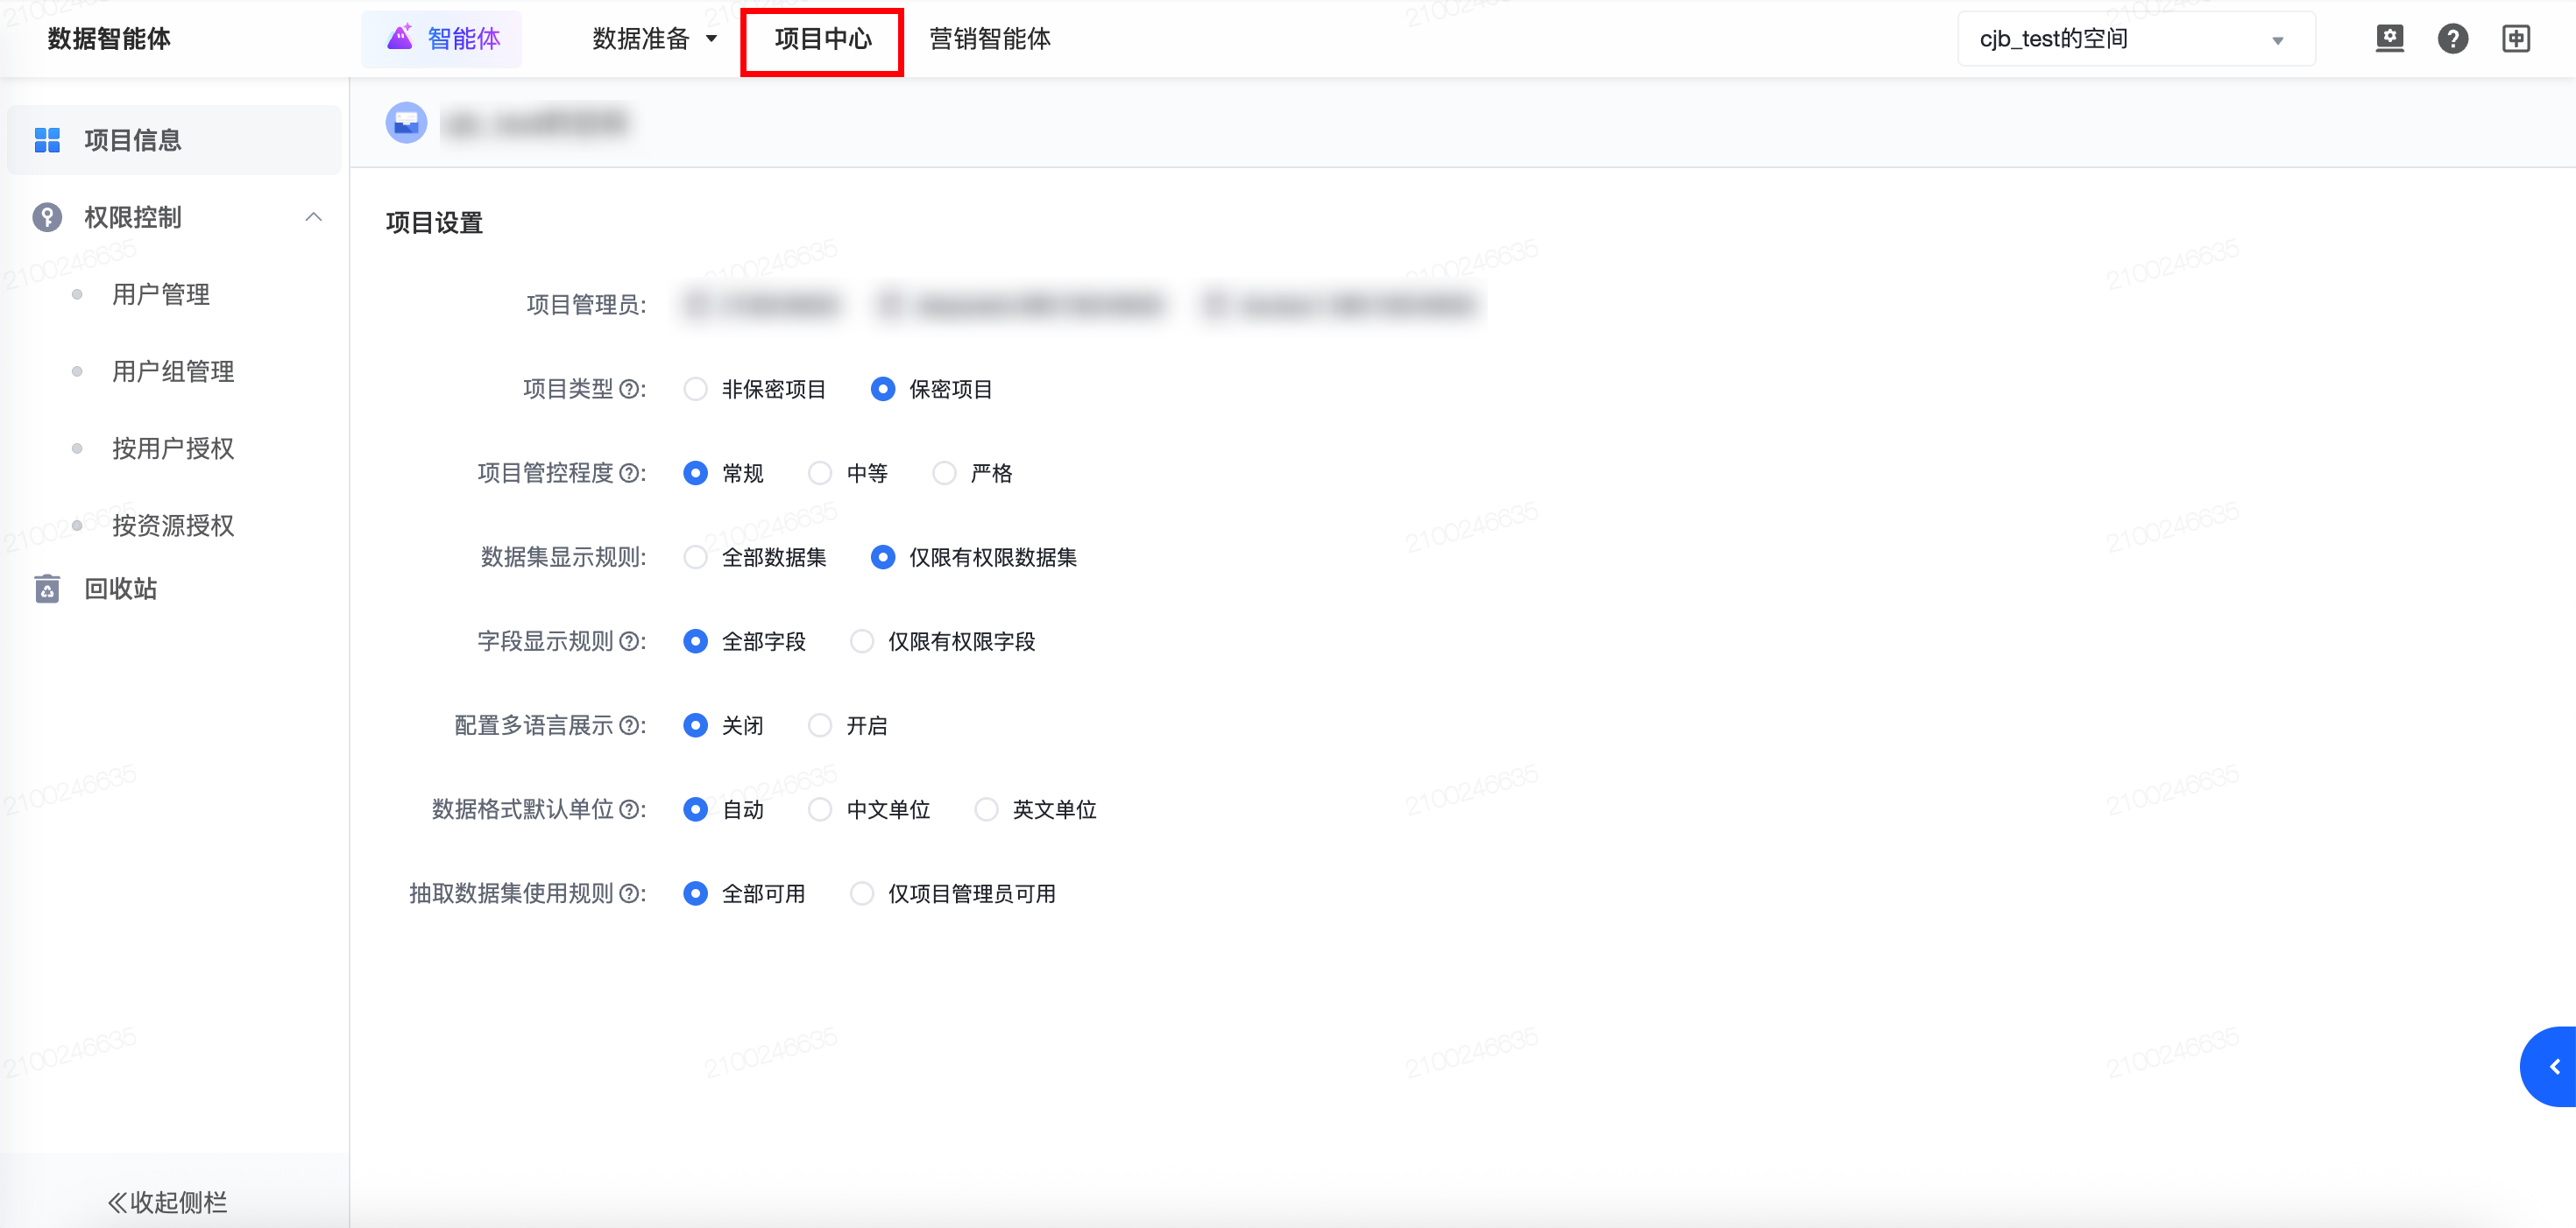Open the 营销智能体 tab
Image resolution: width=2576 pixels, height=1228 pixels.
[989, 39]
